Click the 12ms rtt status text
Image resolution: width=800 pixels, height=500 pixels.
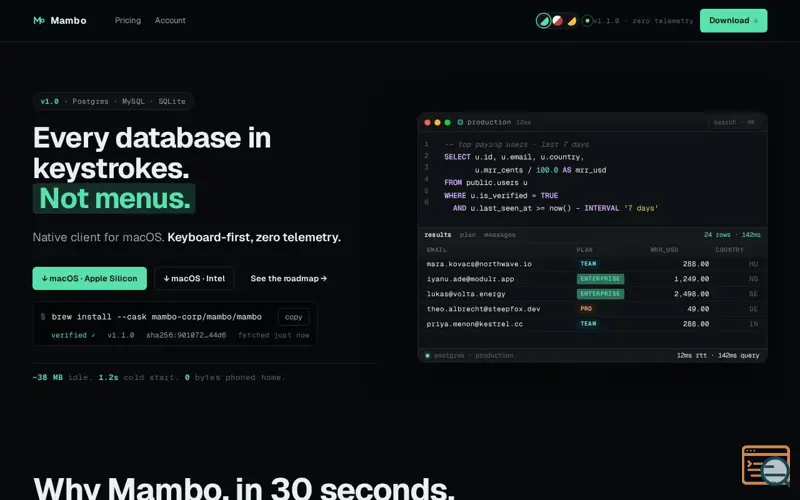tap(691, 356)
